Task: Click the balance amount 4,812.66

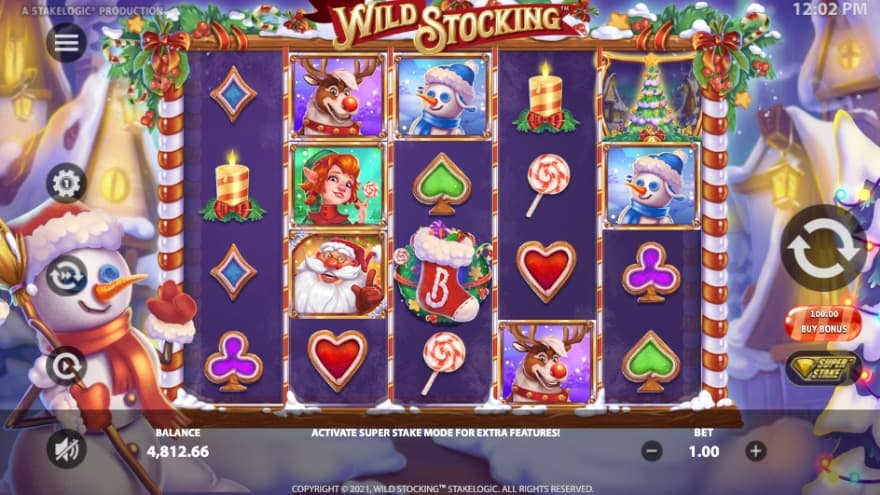Action: (x=178, y=451)
